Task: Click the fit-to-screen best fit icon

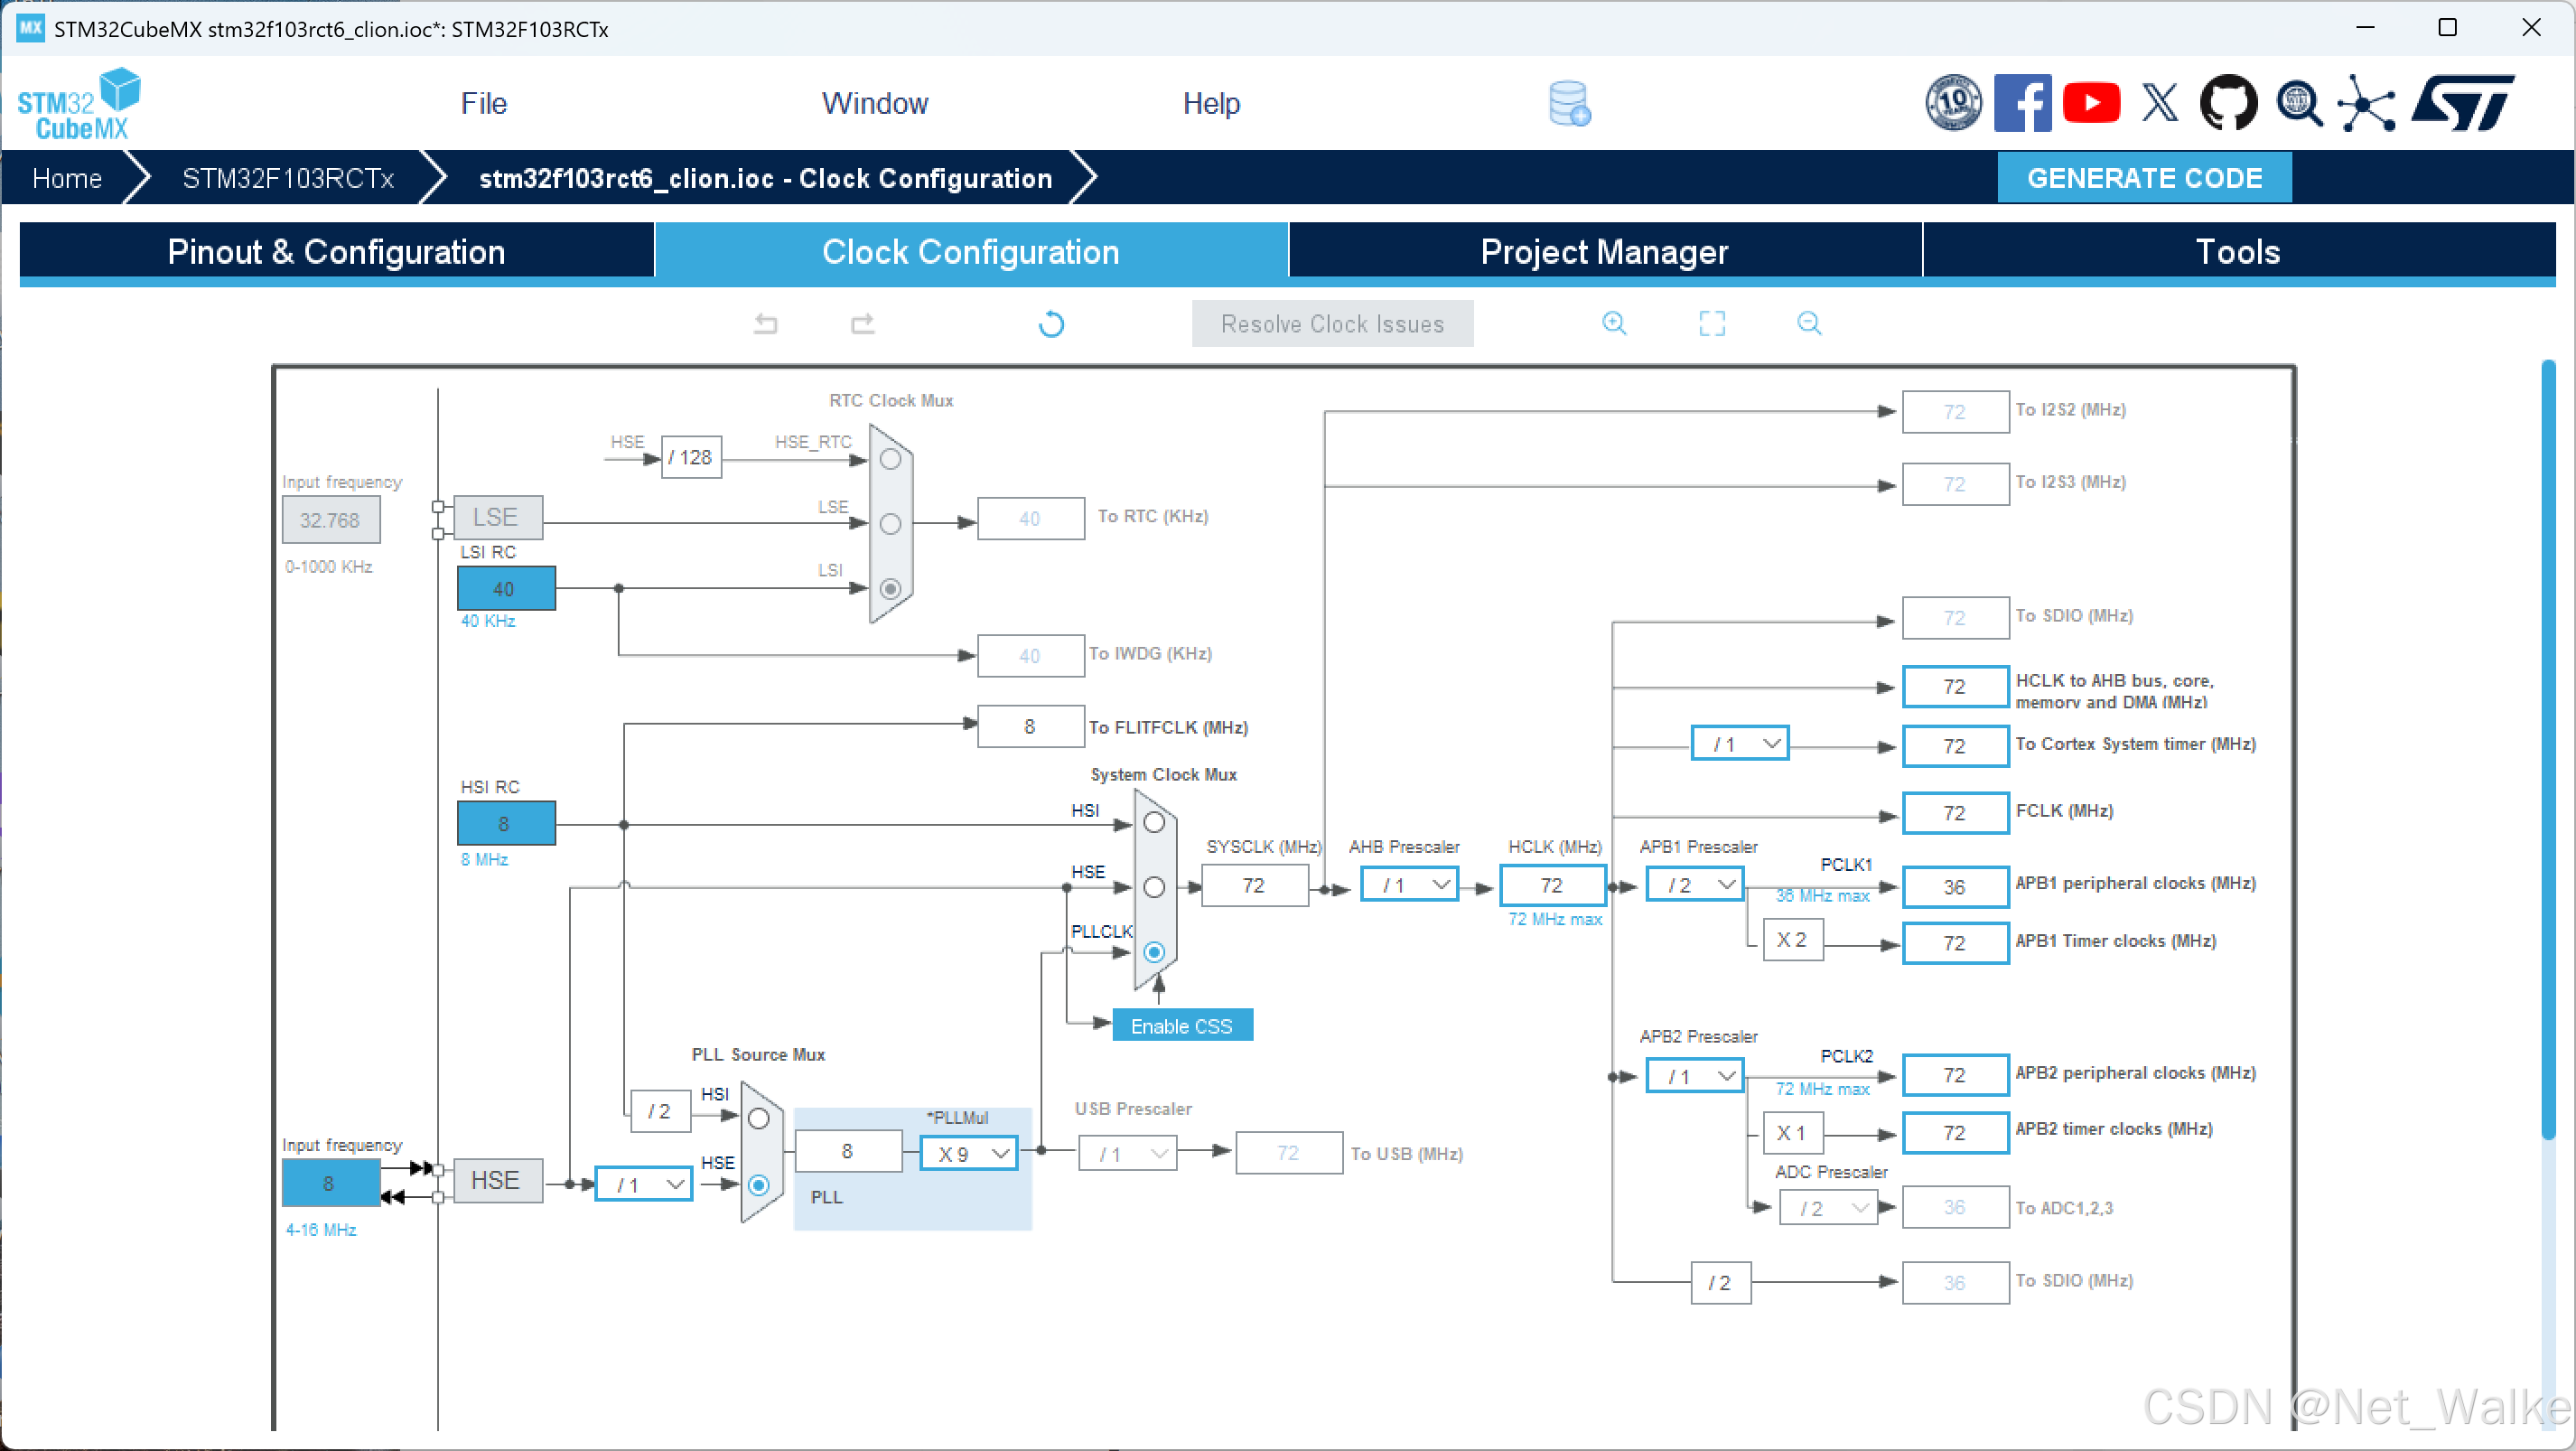Action: point(1712,323)
